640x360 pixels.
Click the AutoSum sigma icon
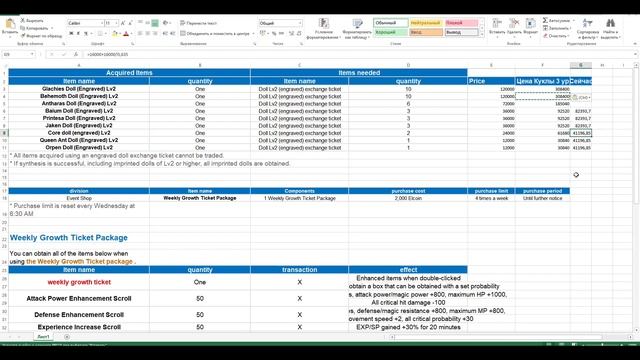(x=545, y=20)
